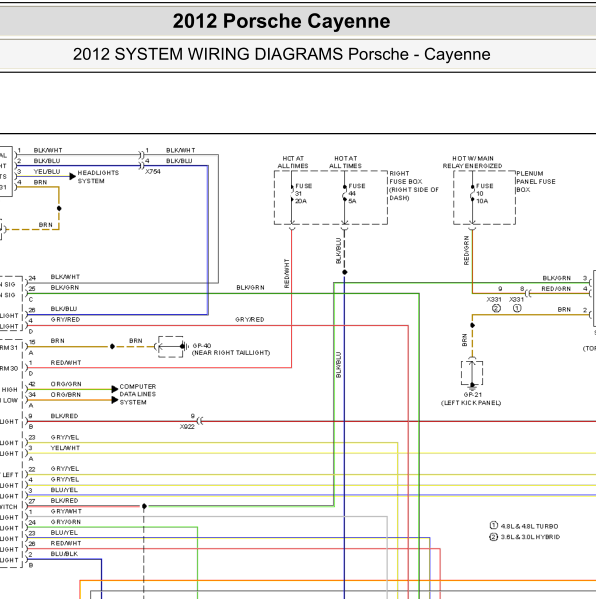Click the splice dot on BLK/RED wire pin 27
Viewport: 596px width, 599px height.
[144, 506]
